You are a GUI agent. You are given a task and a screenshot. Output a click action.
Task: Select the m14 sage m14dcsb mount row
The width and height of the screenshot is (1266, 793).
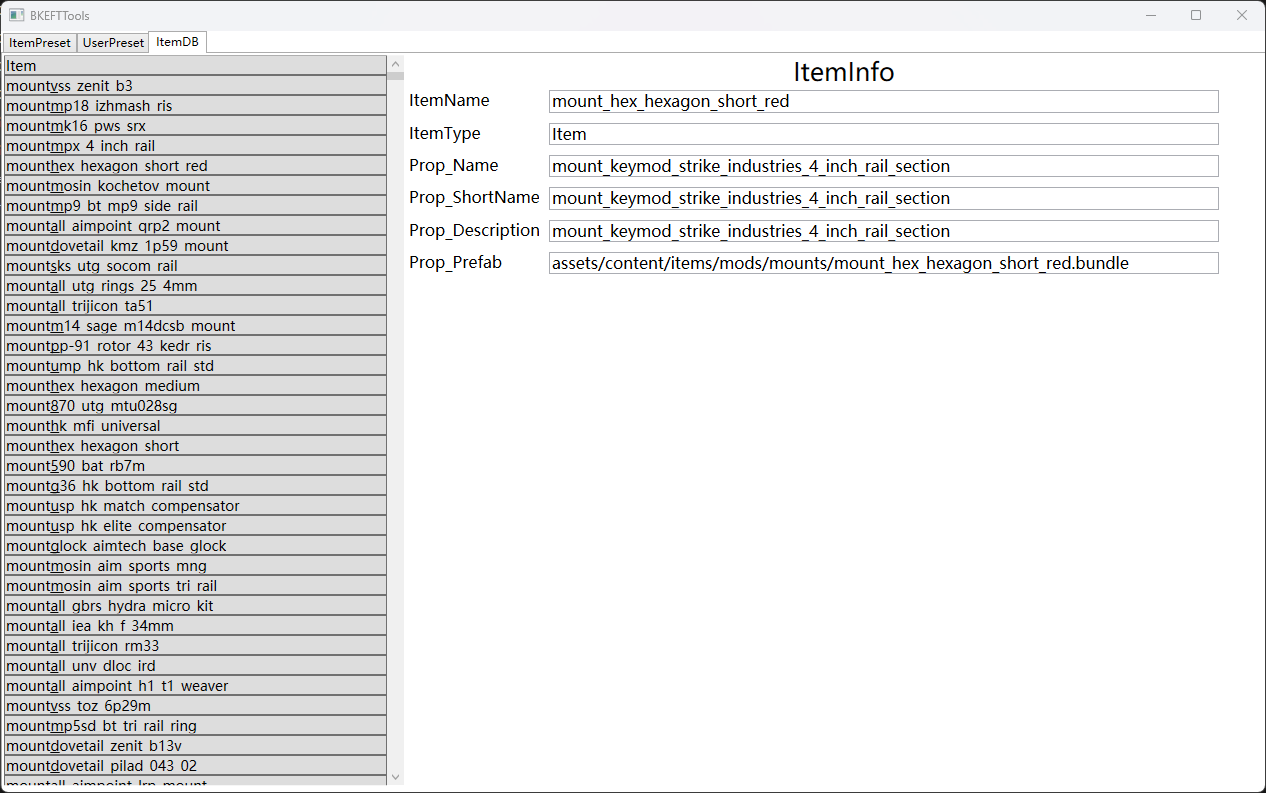[195, 326]
